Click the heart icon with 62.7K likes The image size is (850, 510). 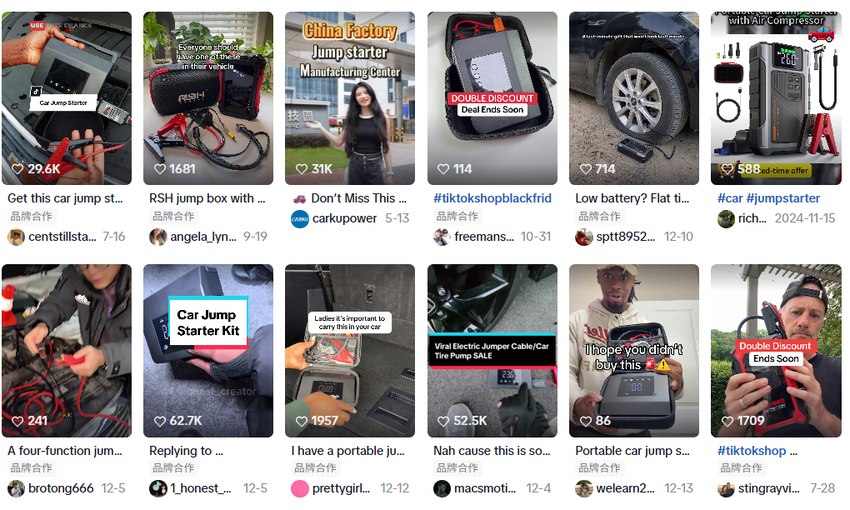coord(159,421)
